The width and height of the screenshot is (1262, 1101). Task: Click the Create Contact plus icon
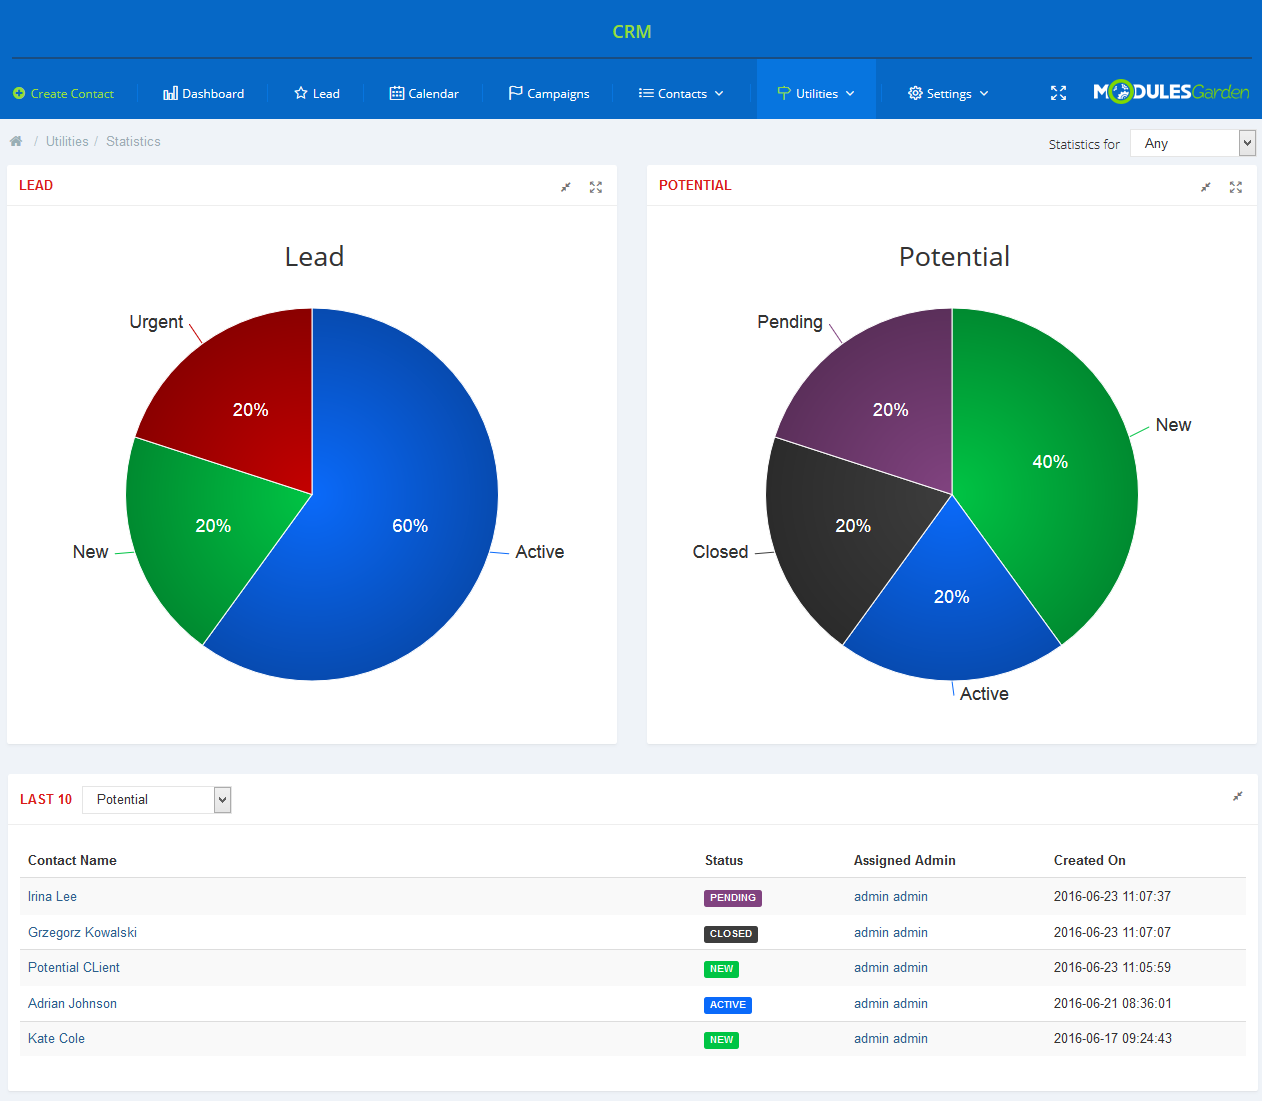pyautogui.click(x=19, y=93)
